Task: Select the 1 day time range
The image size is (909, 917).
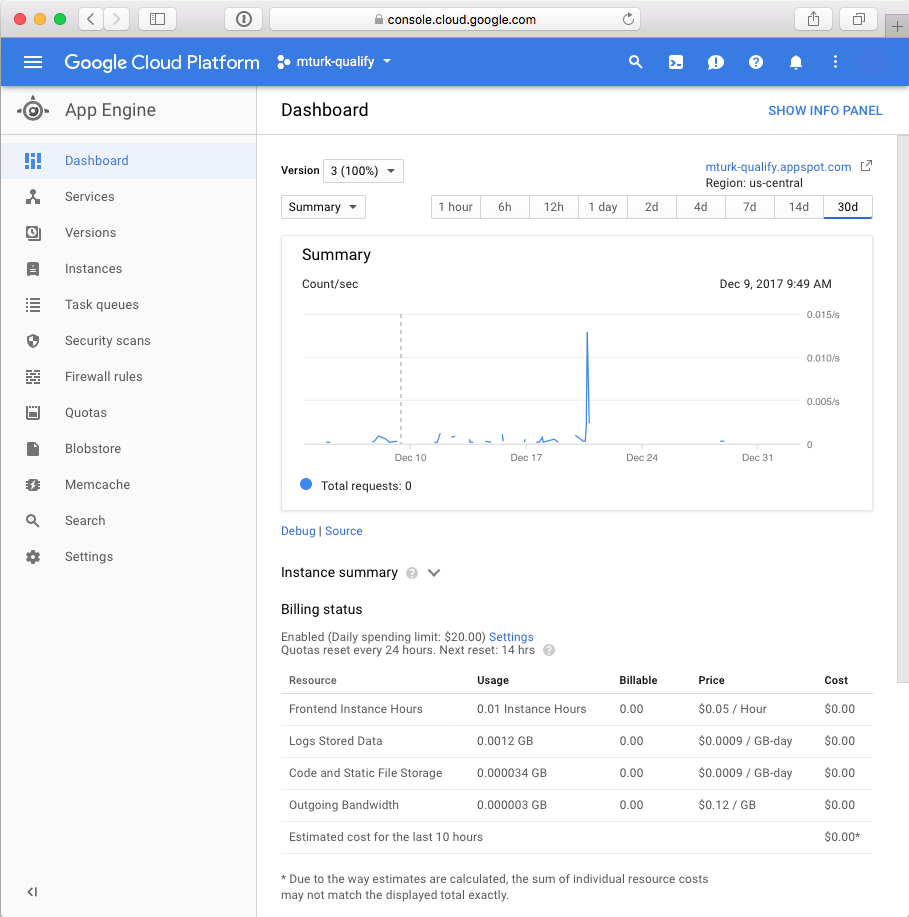Action: tap(603, 207)
